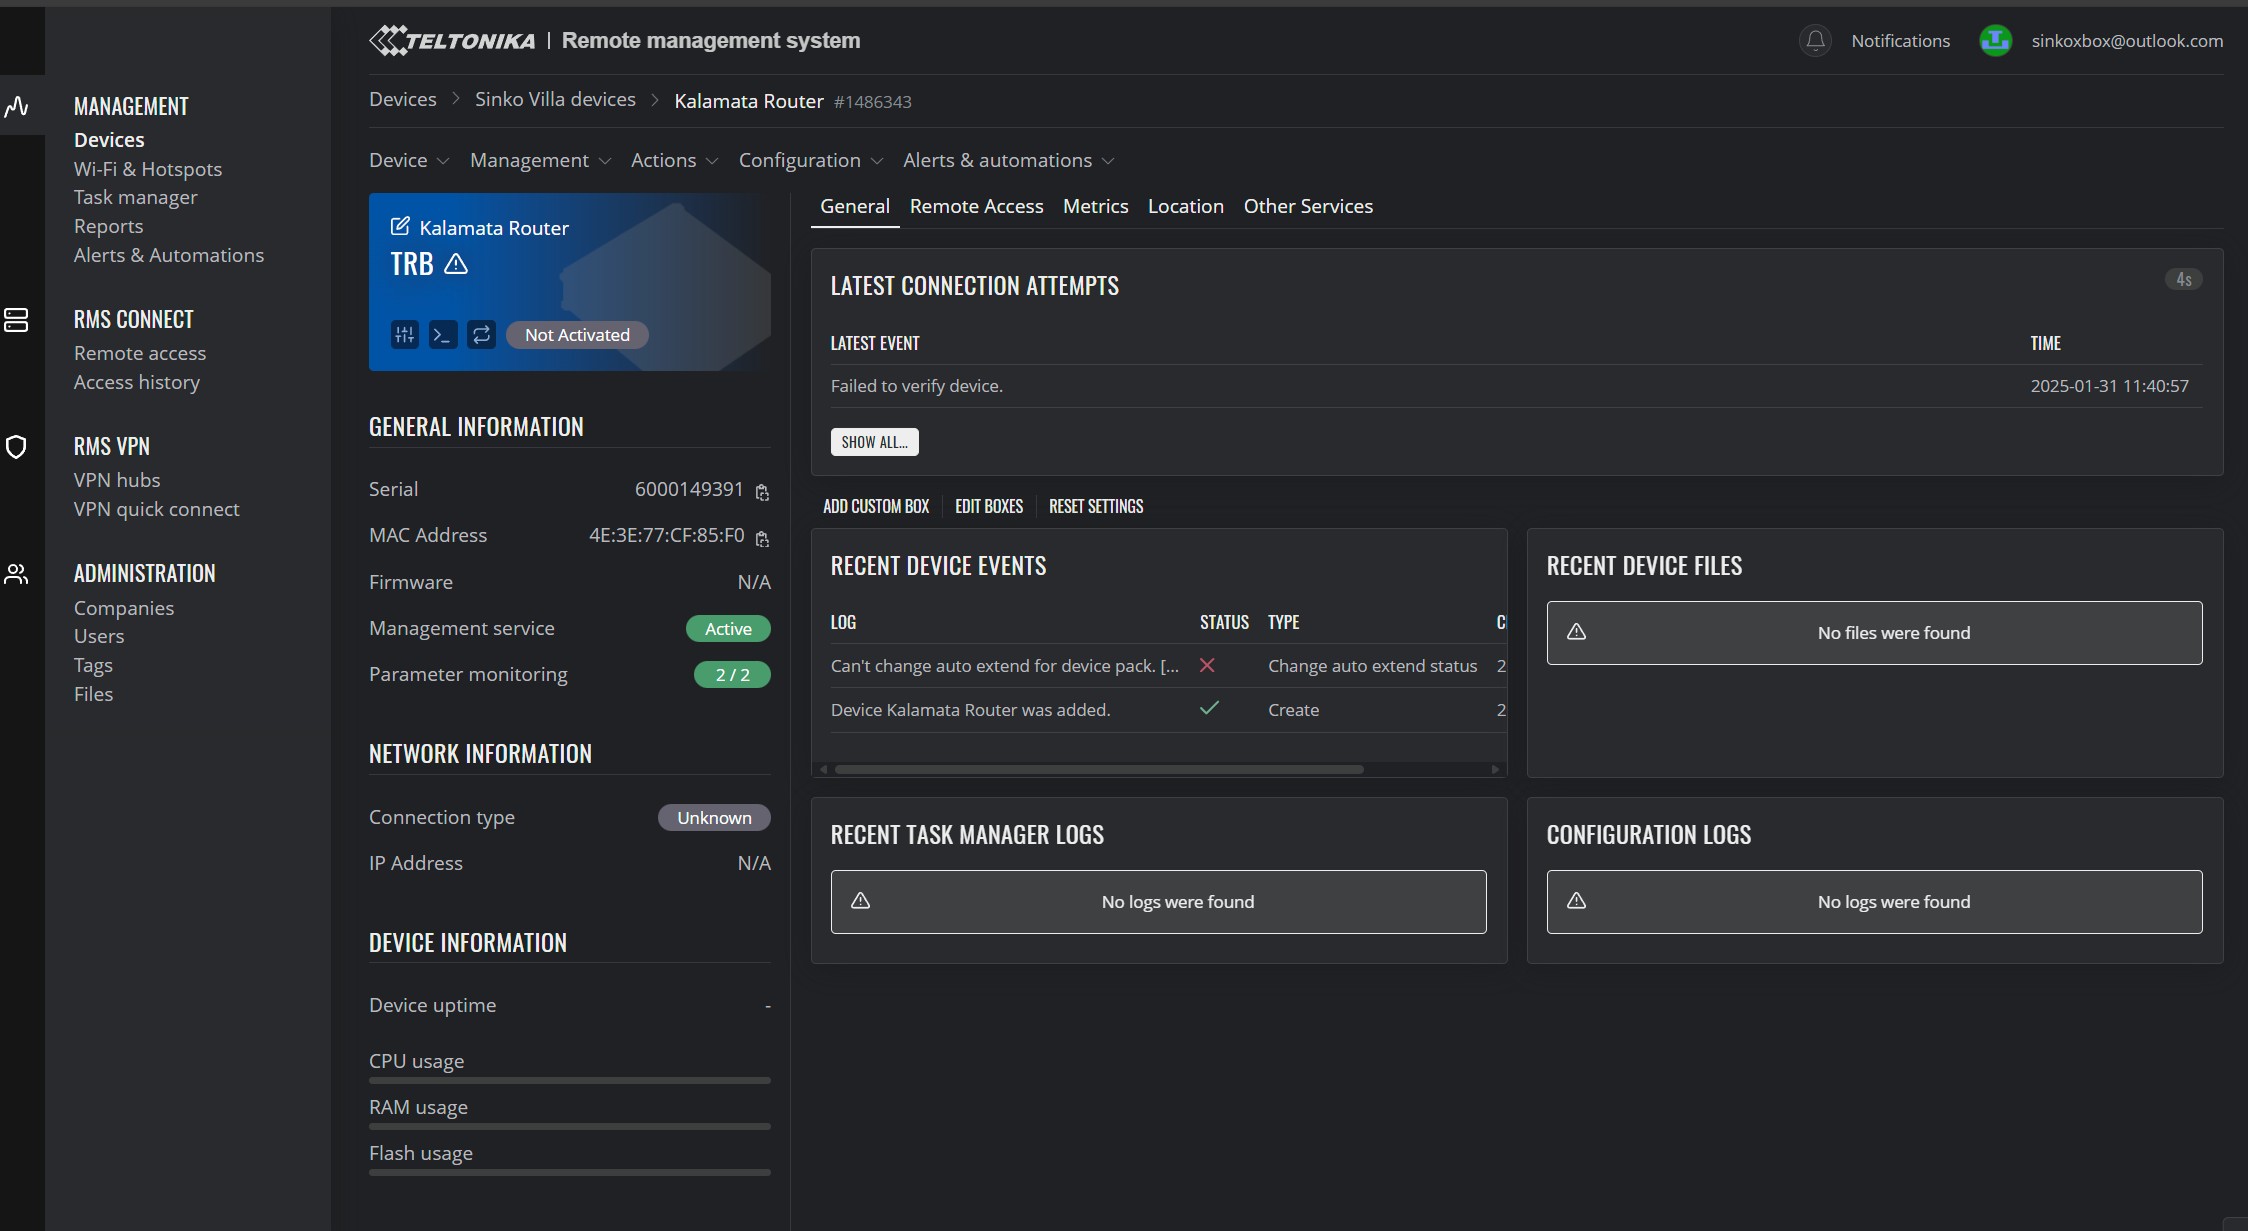Go to Sinko Villa devices breadcrumb
2248x1231 pixels.
(x=555, y=99)
